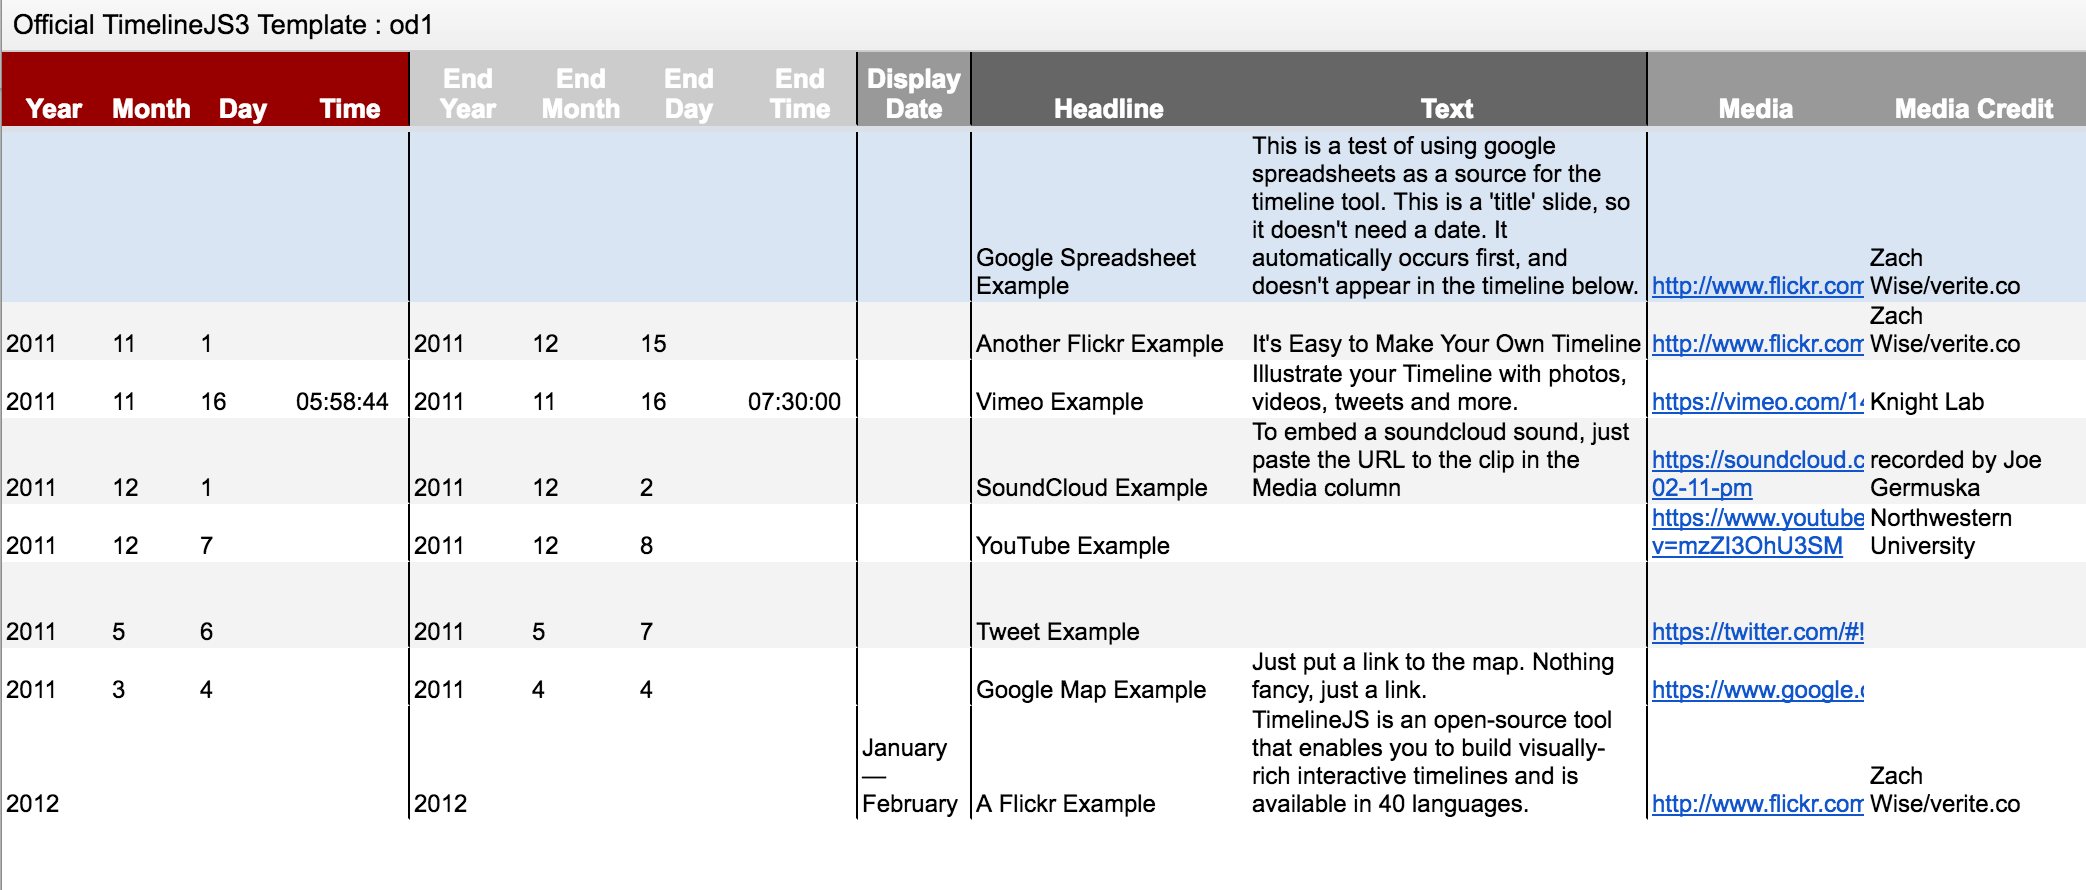Open the flickr link for A Flickr Example
Image resolution: width=2086 pixels, height=890 pixels.
coord(1758,804)
